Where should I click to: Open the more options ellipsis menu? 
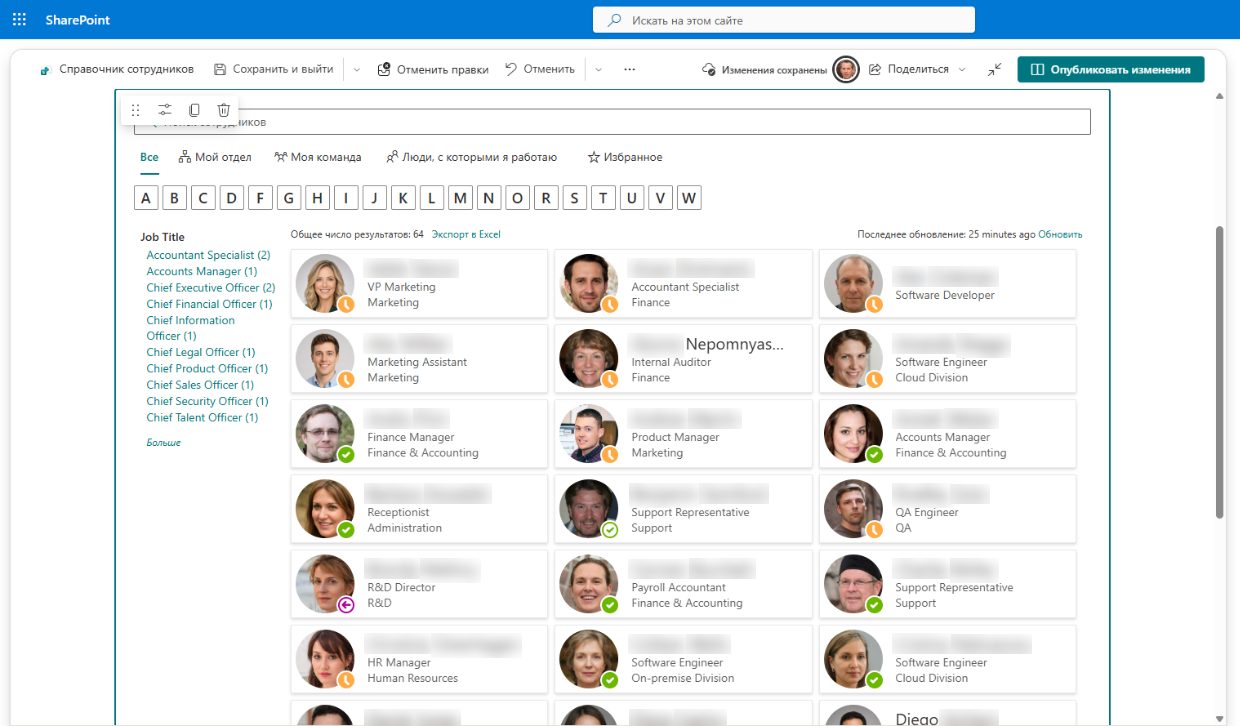629,69
